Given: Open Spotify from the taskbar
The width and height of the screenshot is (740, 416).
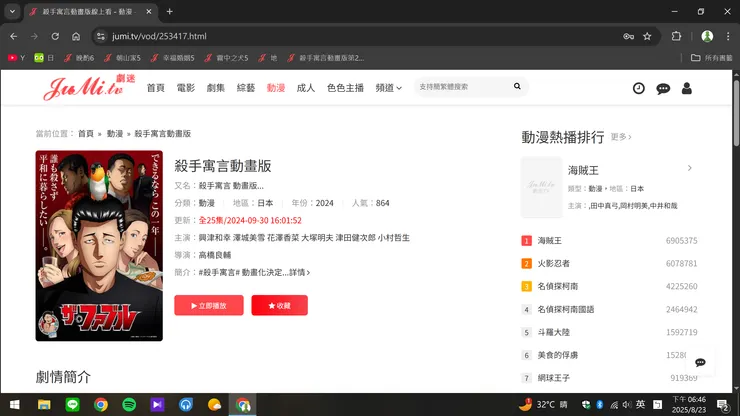Looking at the screenshot, I should (x=129, y=405).
